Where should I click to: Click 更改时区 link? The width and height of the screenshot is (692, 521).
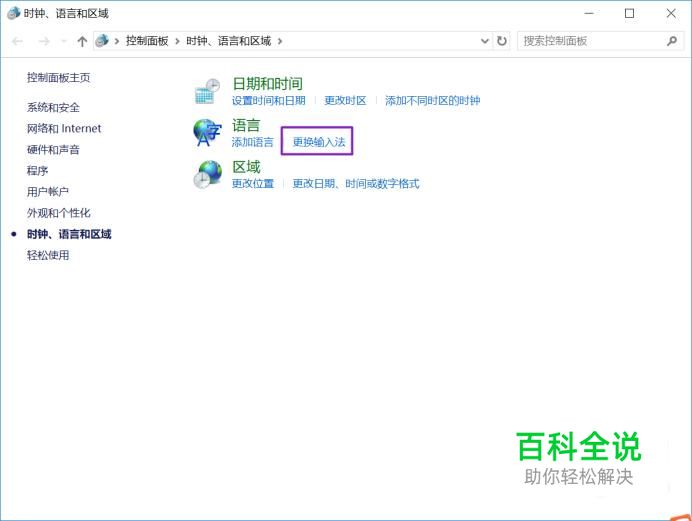pos(345,101)
